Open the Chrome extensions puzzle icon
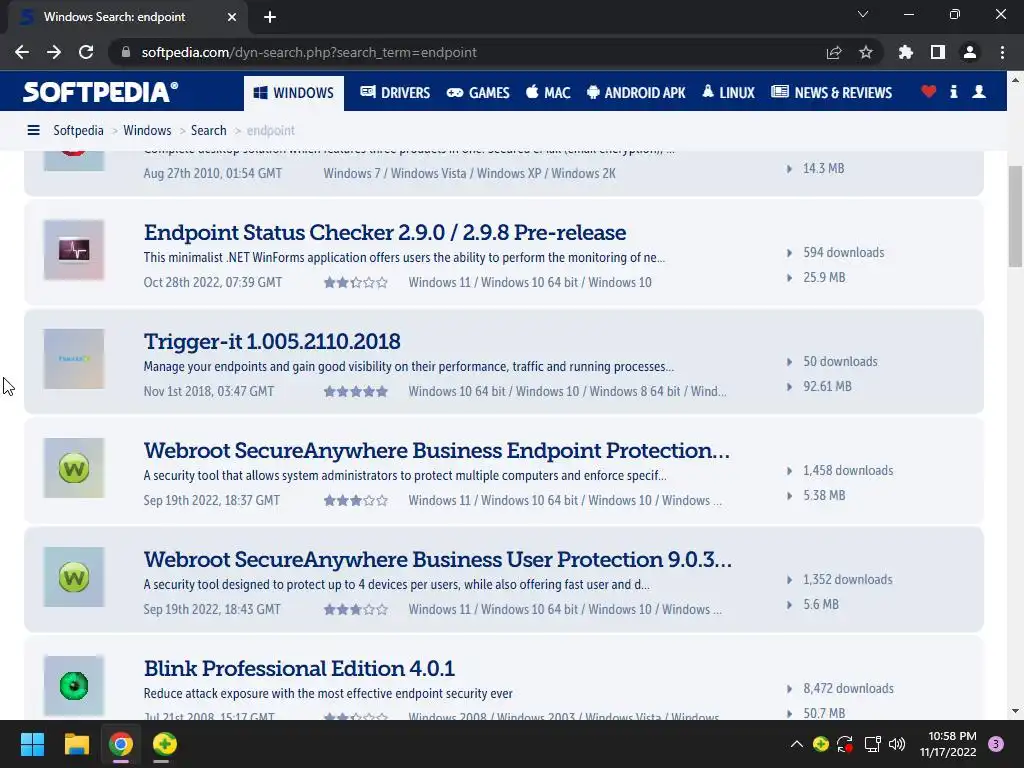 906,52
